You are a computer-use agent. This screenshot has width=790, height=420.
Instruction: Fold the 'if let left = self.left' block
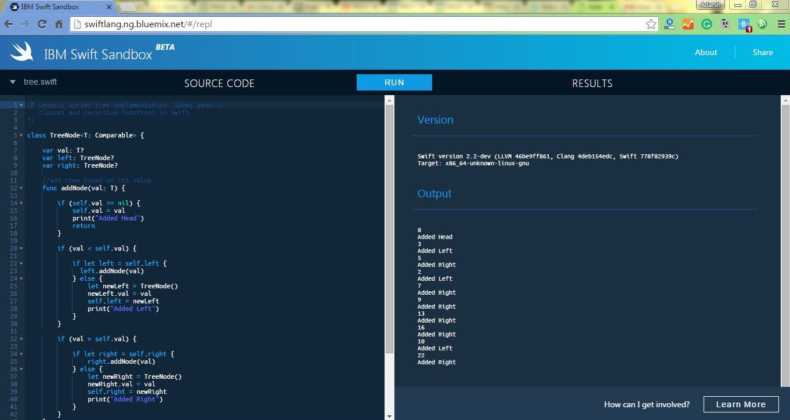(21, 263)
